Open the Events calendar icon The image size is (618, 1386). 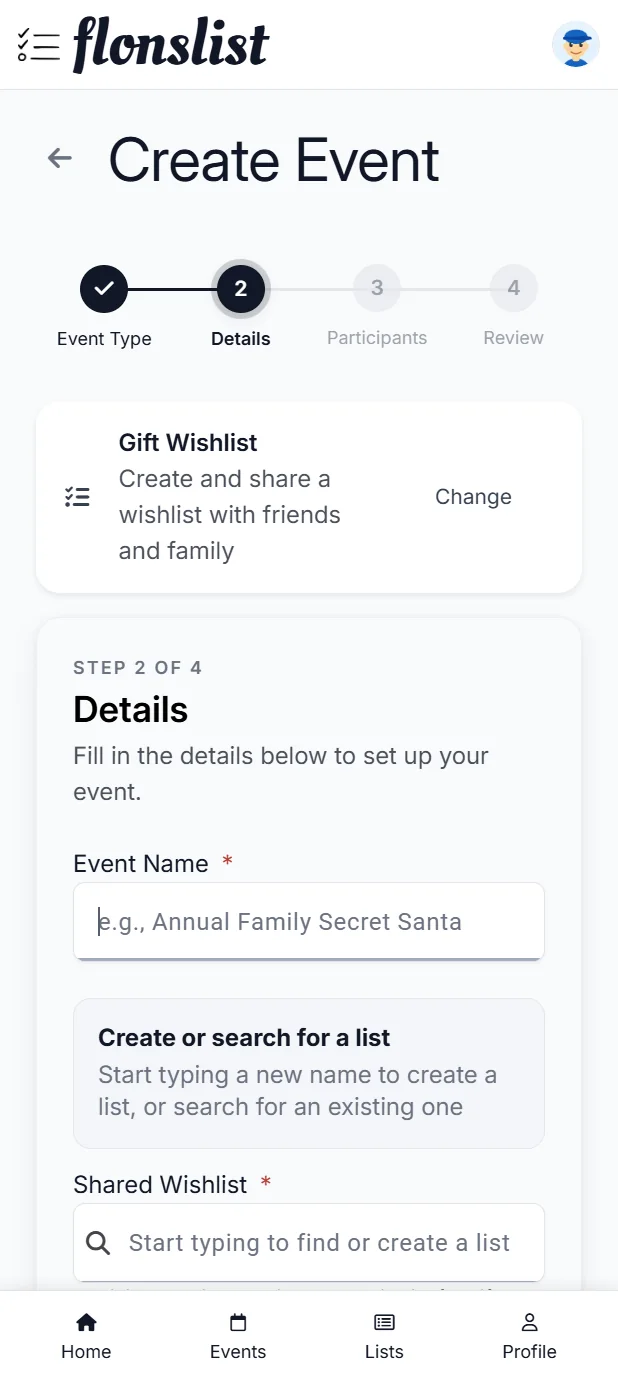pyautogui.click(x=238, y=1323)
